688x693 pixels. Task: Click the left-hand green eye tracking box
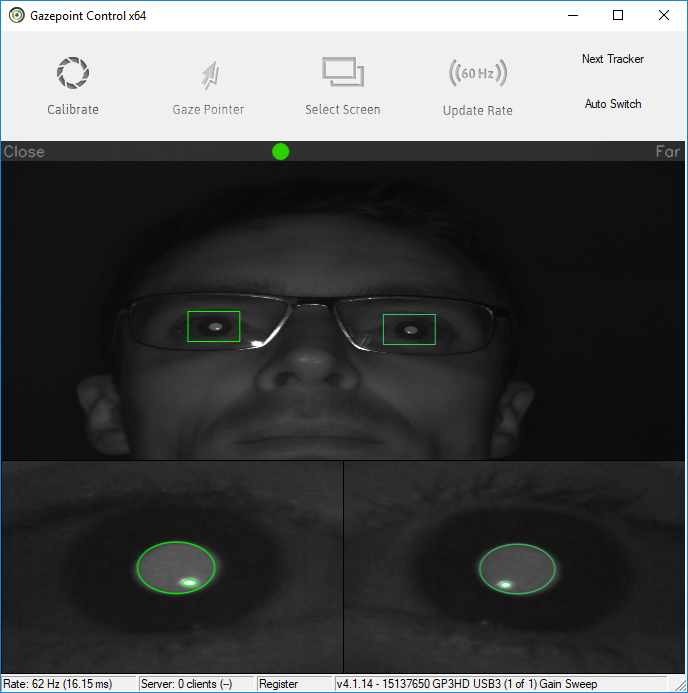tap(214, 327)
